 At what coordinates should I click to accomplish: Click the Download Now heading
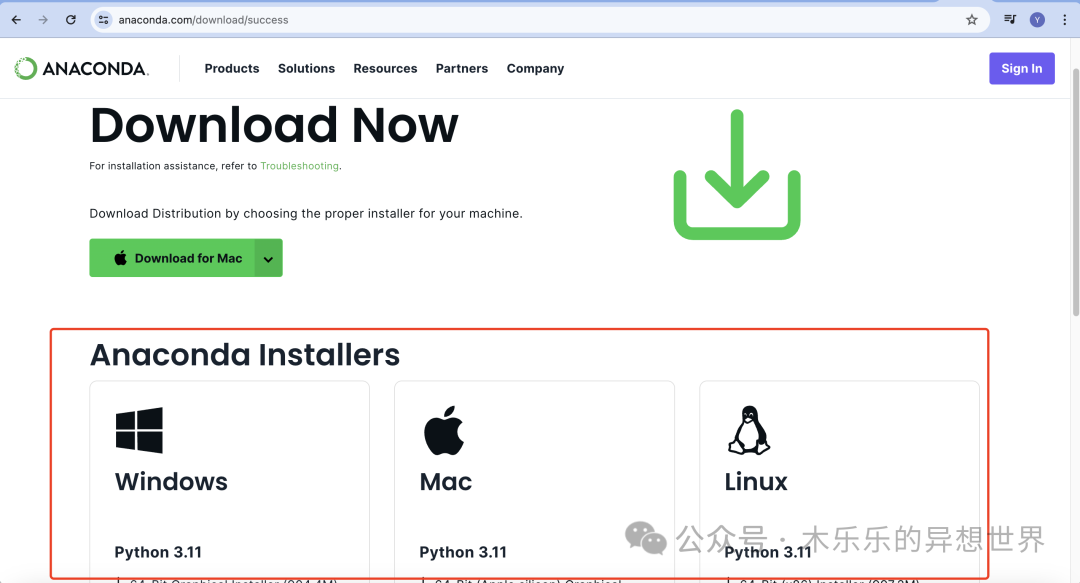(273, 125)
